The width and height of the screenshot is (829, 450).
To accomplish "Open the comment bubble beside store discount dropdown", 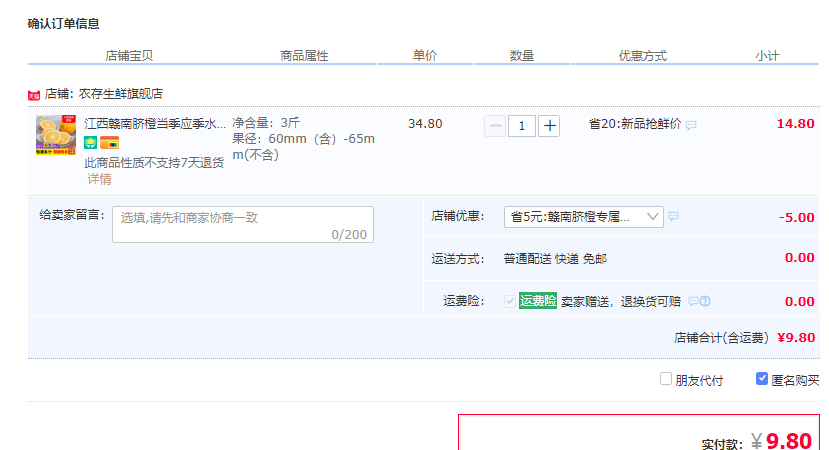I will click(674, 216).
